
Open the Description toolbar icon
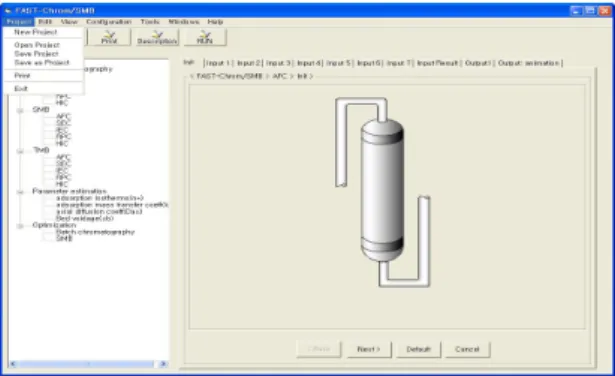click(157, 37)
